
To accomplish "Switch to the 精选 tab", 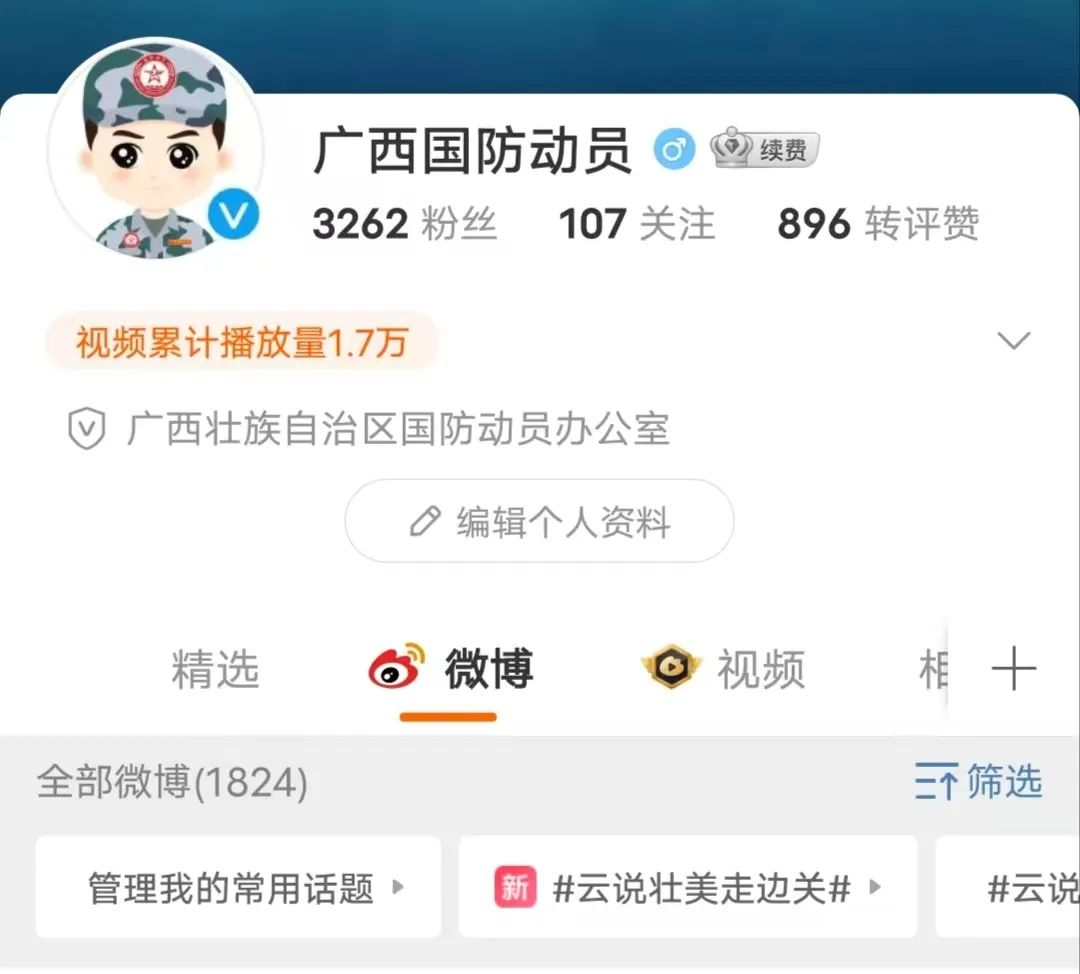I will pyautogui.click(x=215, y=669).
